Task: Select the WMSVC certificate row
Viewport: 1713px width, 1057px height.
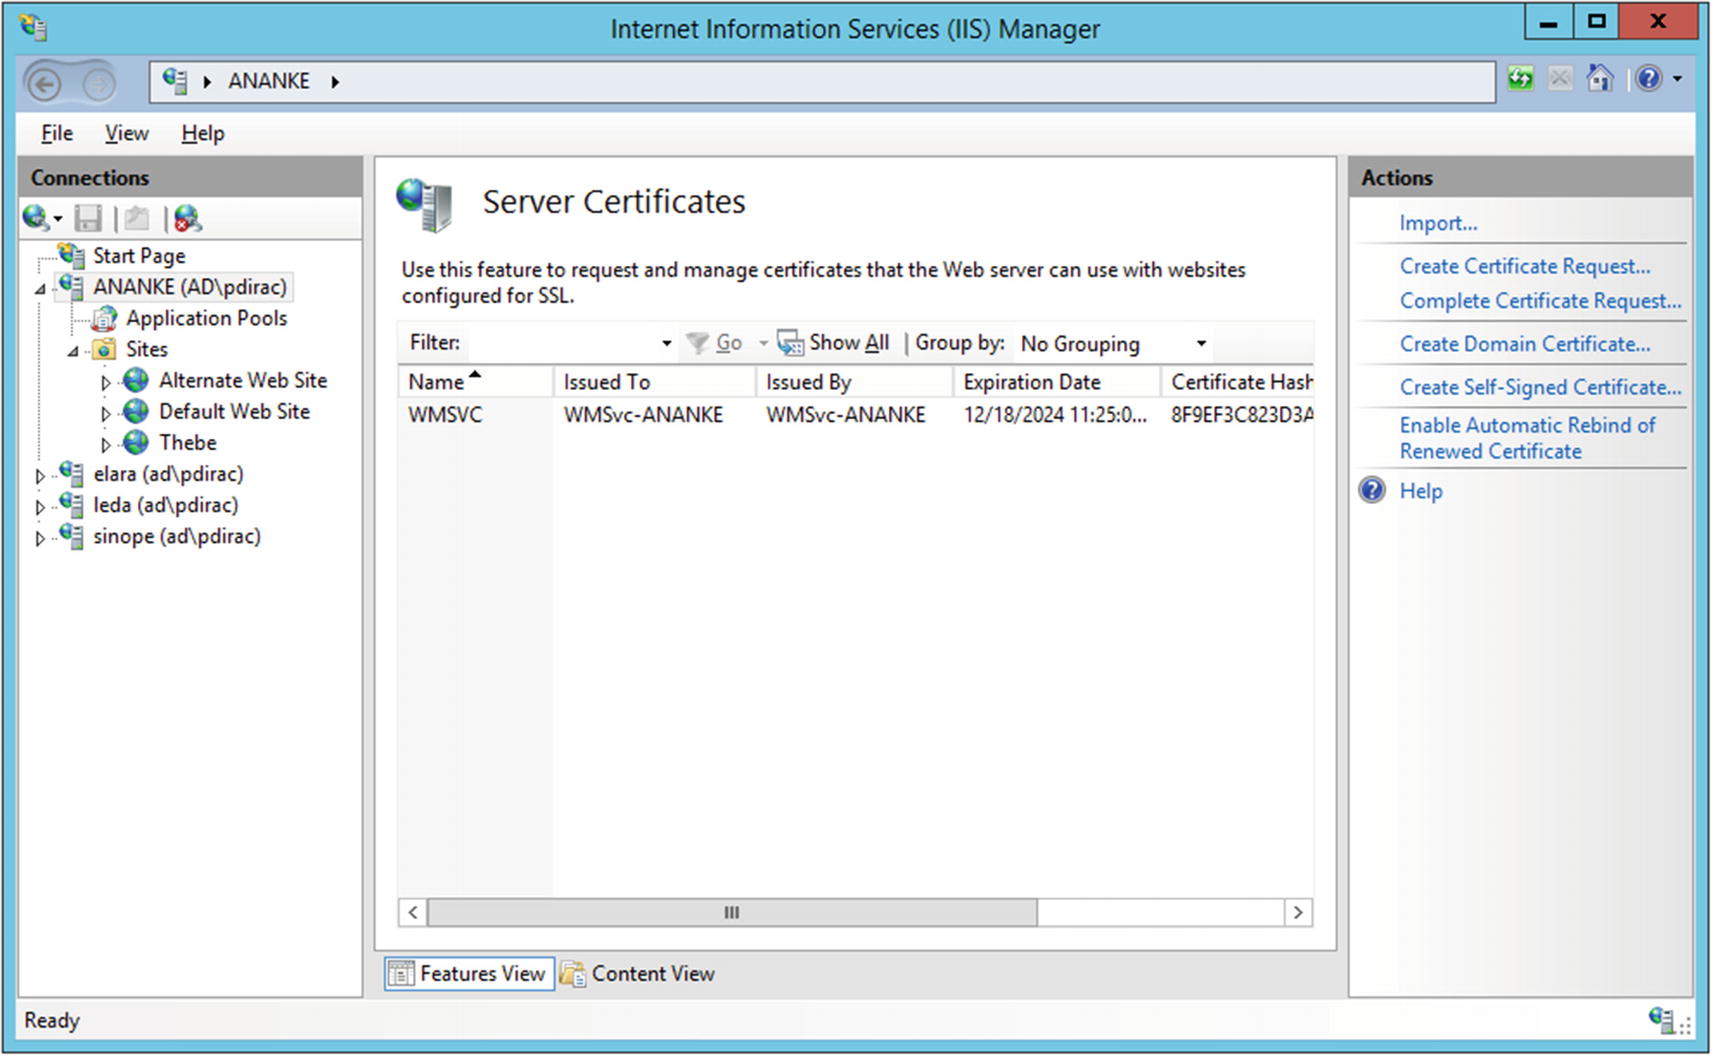Action: tap(856, 415)
